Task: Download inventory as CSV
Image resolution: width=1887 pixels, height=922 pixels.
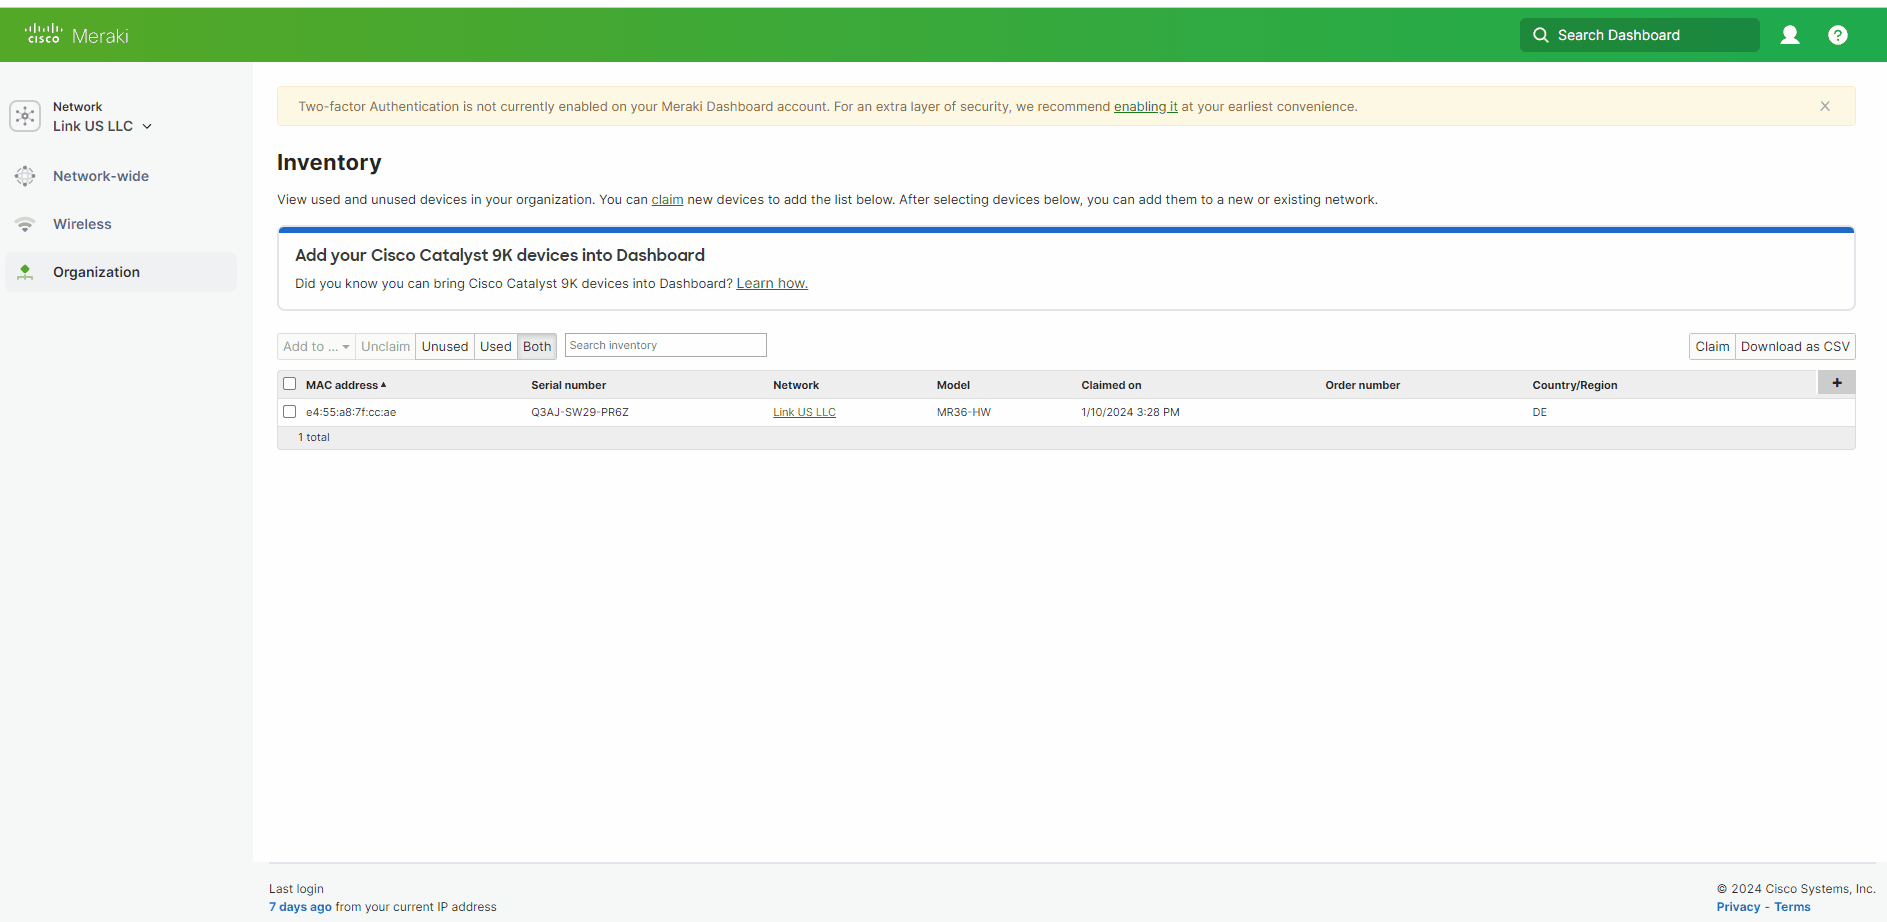Action: coord(1794,347)
